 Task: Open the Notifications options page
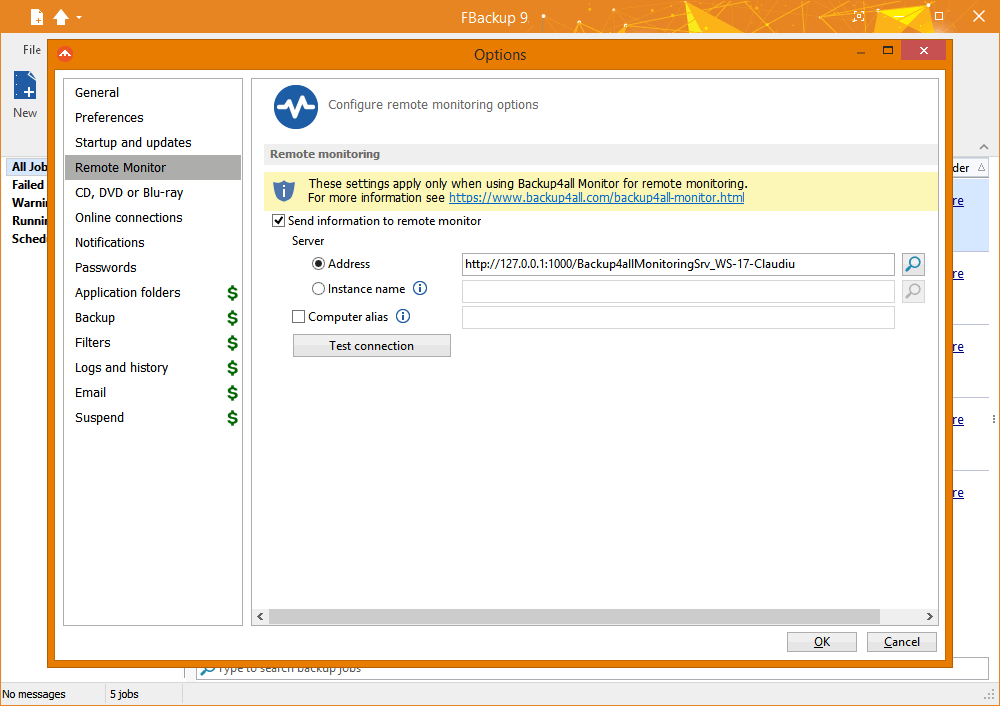click(153, 242)
